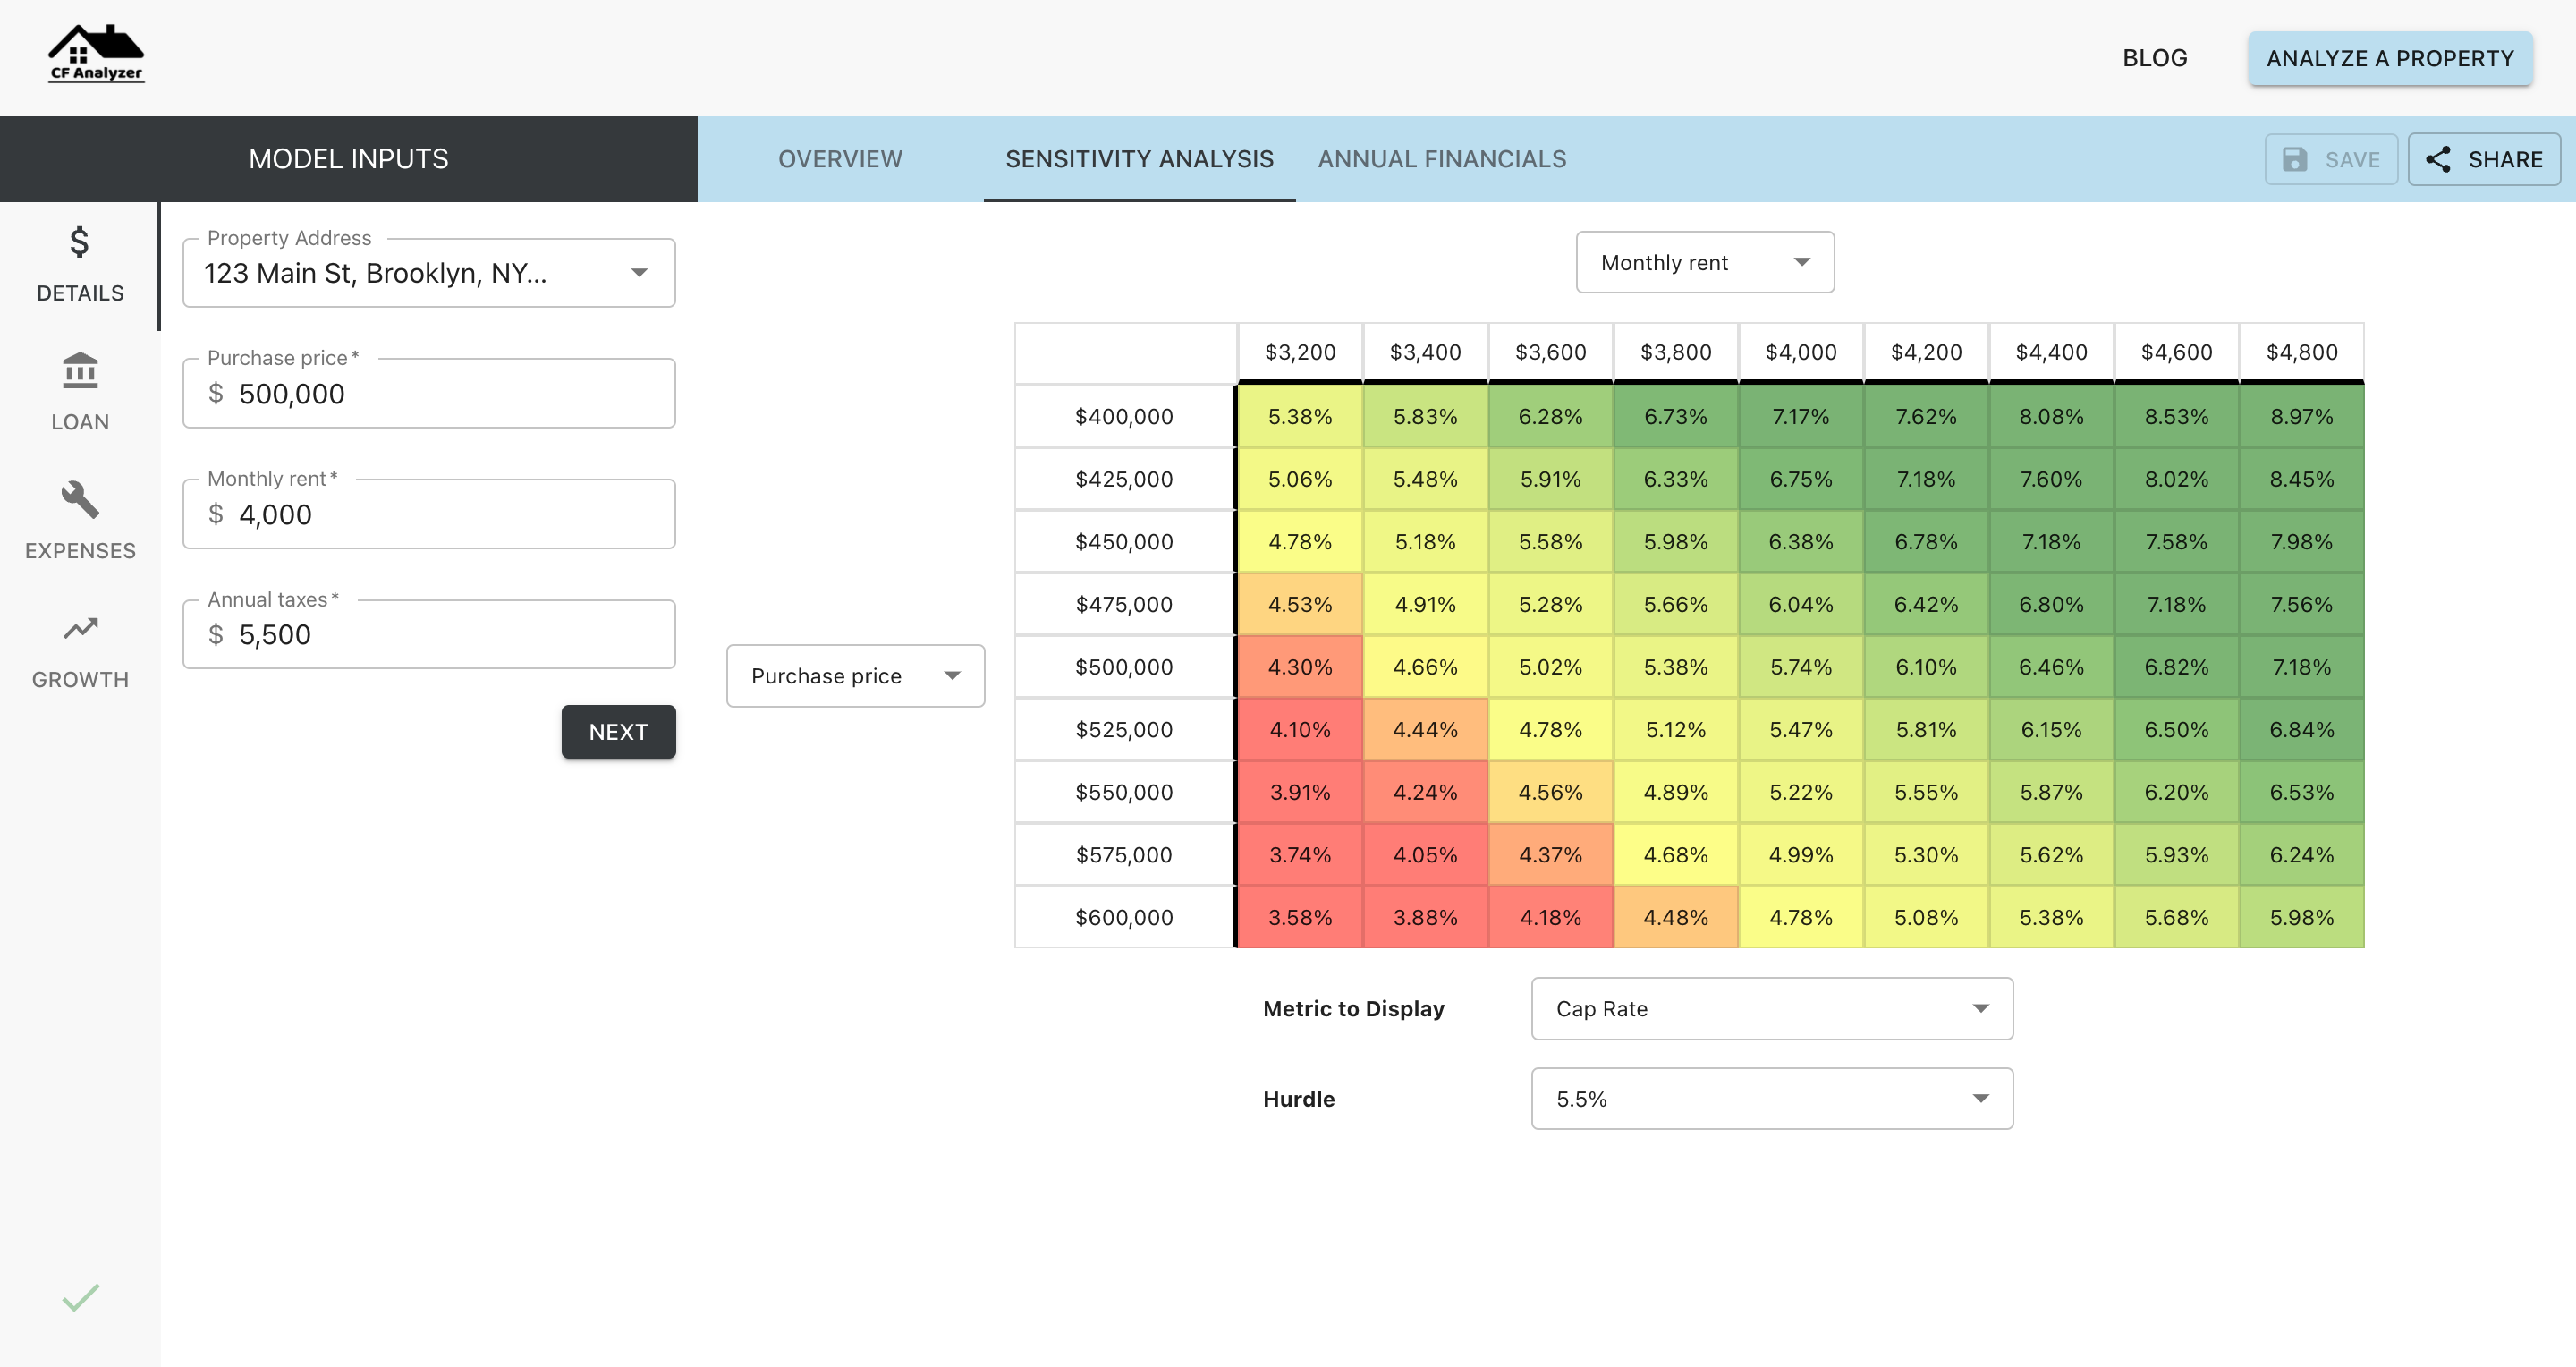Click the red 3.58% heatmap cell
Image resolution: width=2576 pixels, height=1367 pixels.
[x=1299, y=917]
